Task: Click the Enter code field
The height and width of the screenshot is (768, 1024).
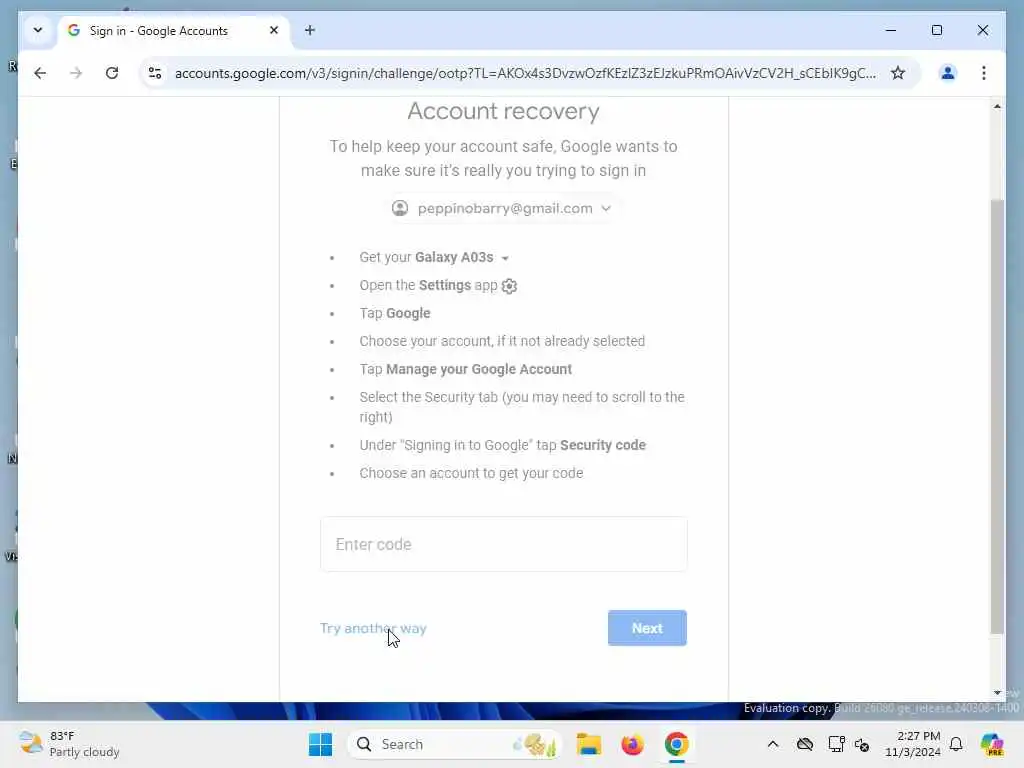Action: click(504, 544)
